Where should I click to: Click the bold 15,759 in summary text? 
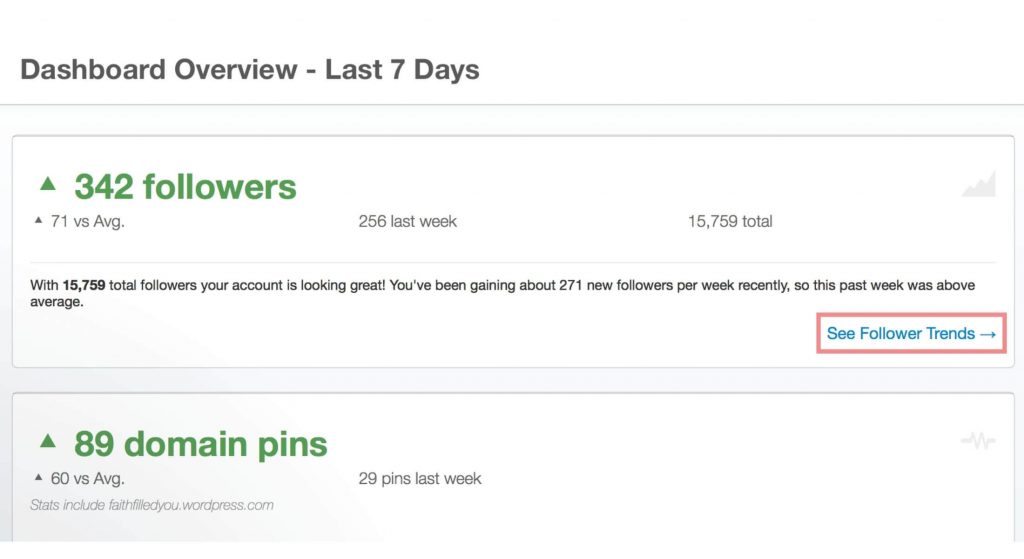[x=84, y=285]
